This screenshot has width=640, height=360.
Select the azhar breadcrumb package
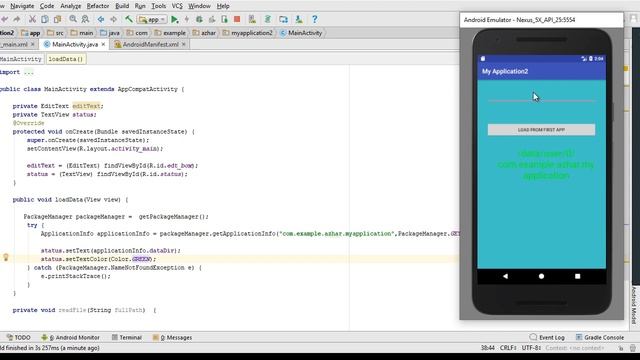pyautogui.click(x=204, y=33)
